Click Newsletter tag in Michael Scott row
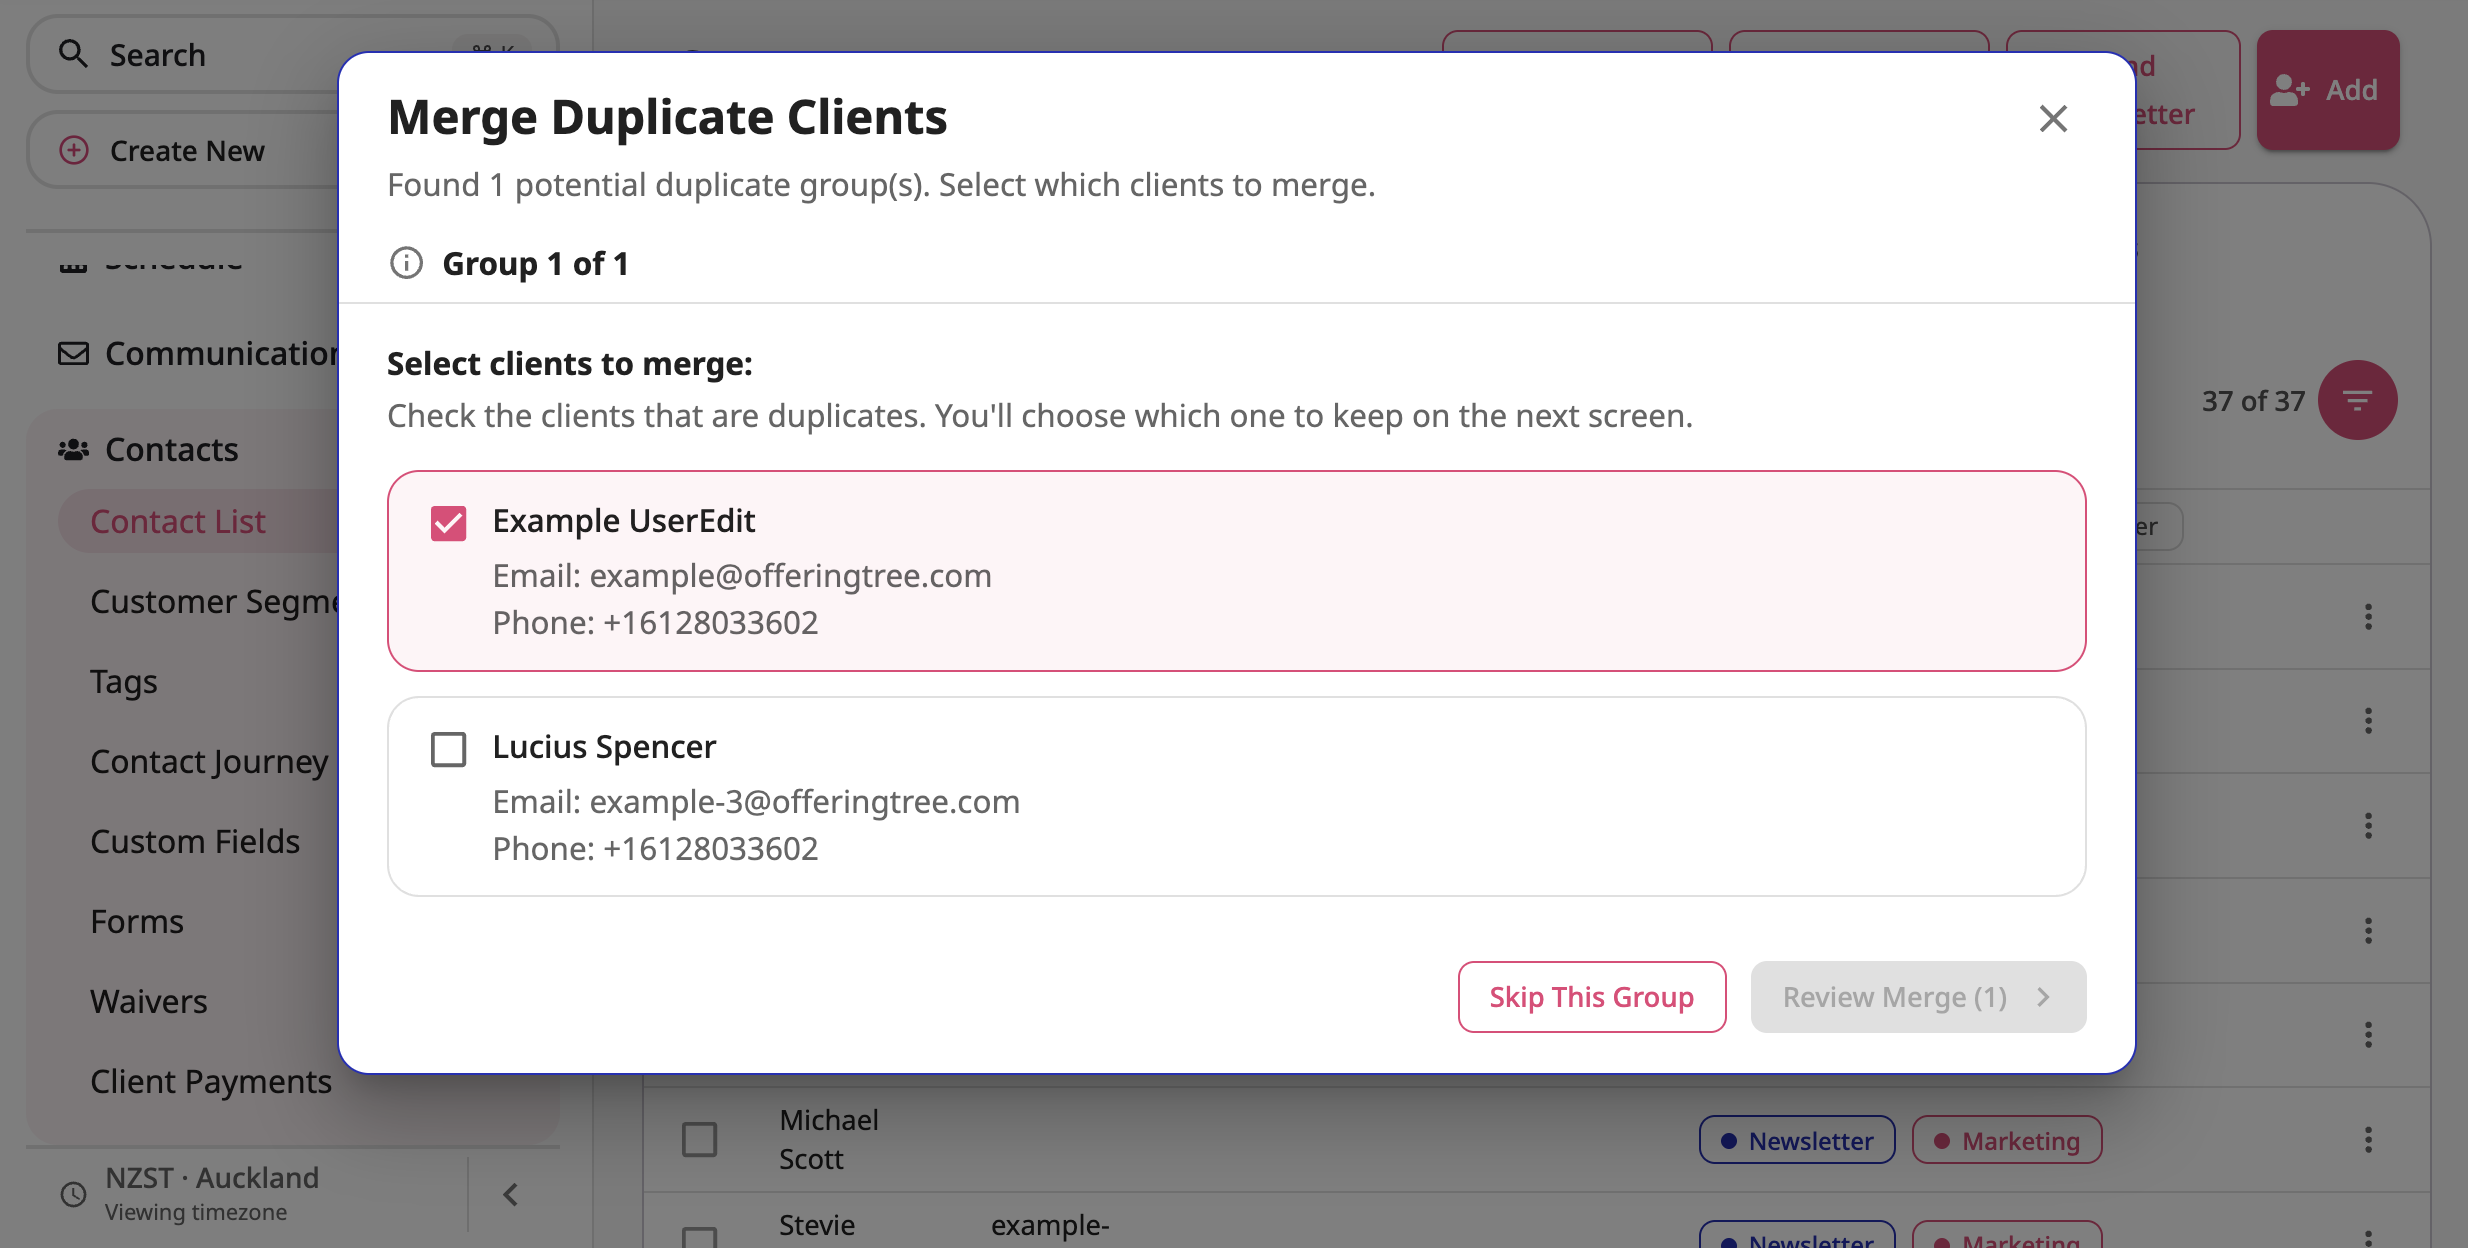 click(x=1797, y=1140)
